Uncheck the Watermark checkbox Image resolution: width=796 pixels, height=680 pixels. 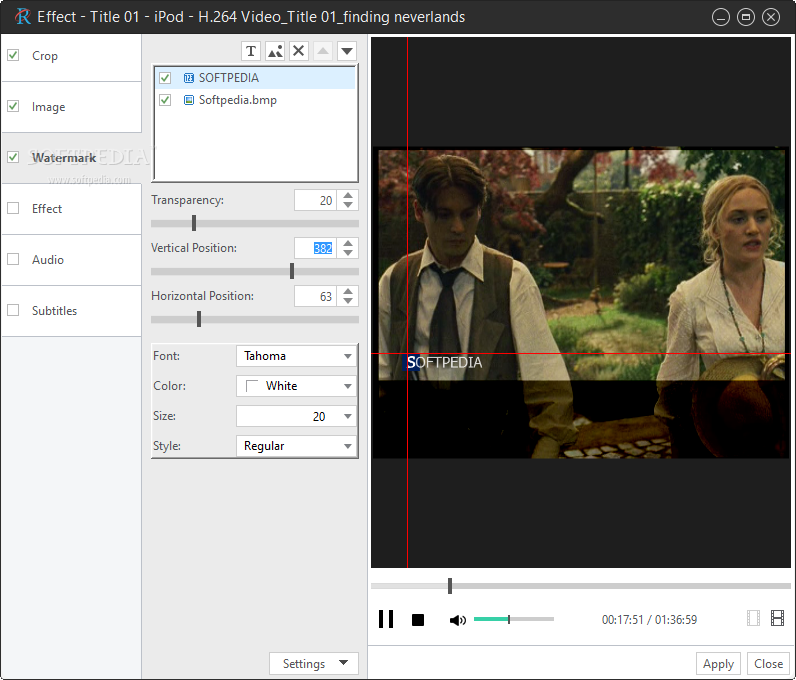(13, 157)
